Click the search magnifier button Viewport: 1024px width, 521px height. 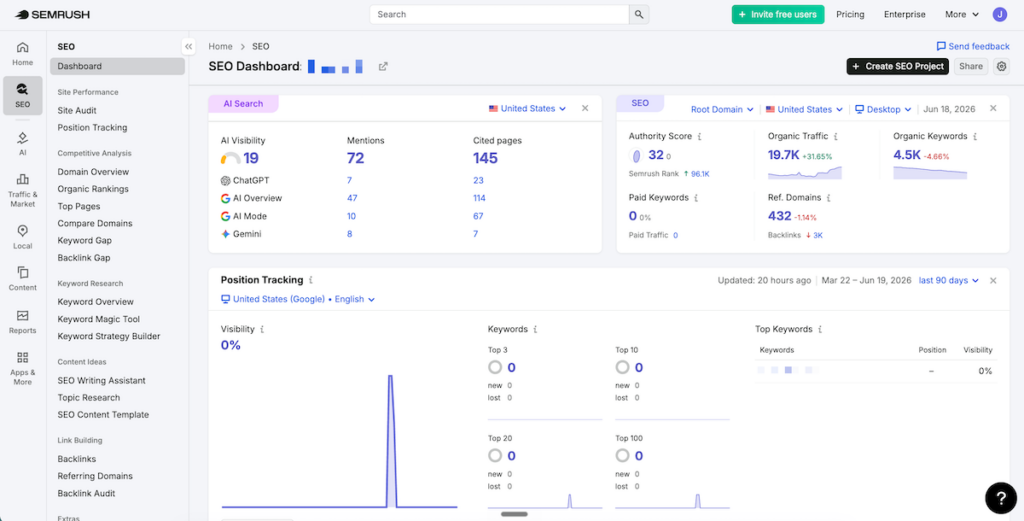coord(639,14)
